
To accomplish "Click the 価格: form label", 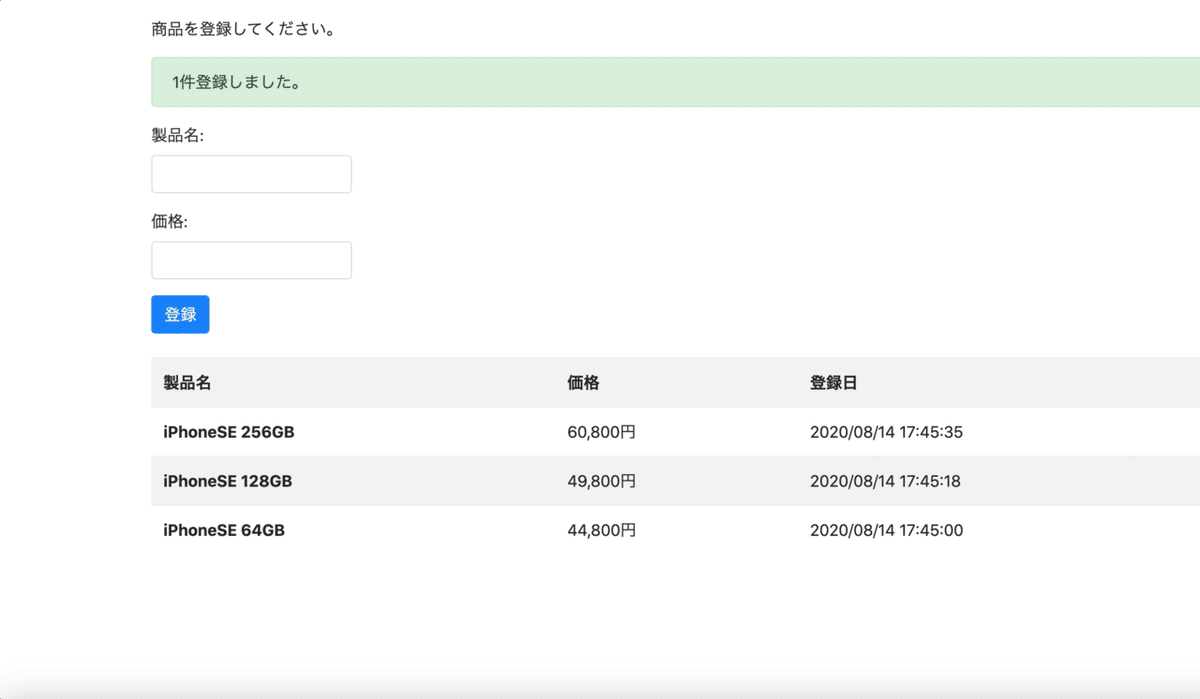I will tap(170, 221).
